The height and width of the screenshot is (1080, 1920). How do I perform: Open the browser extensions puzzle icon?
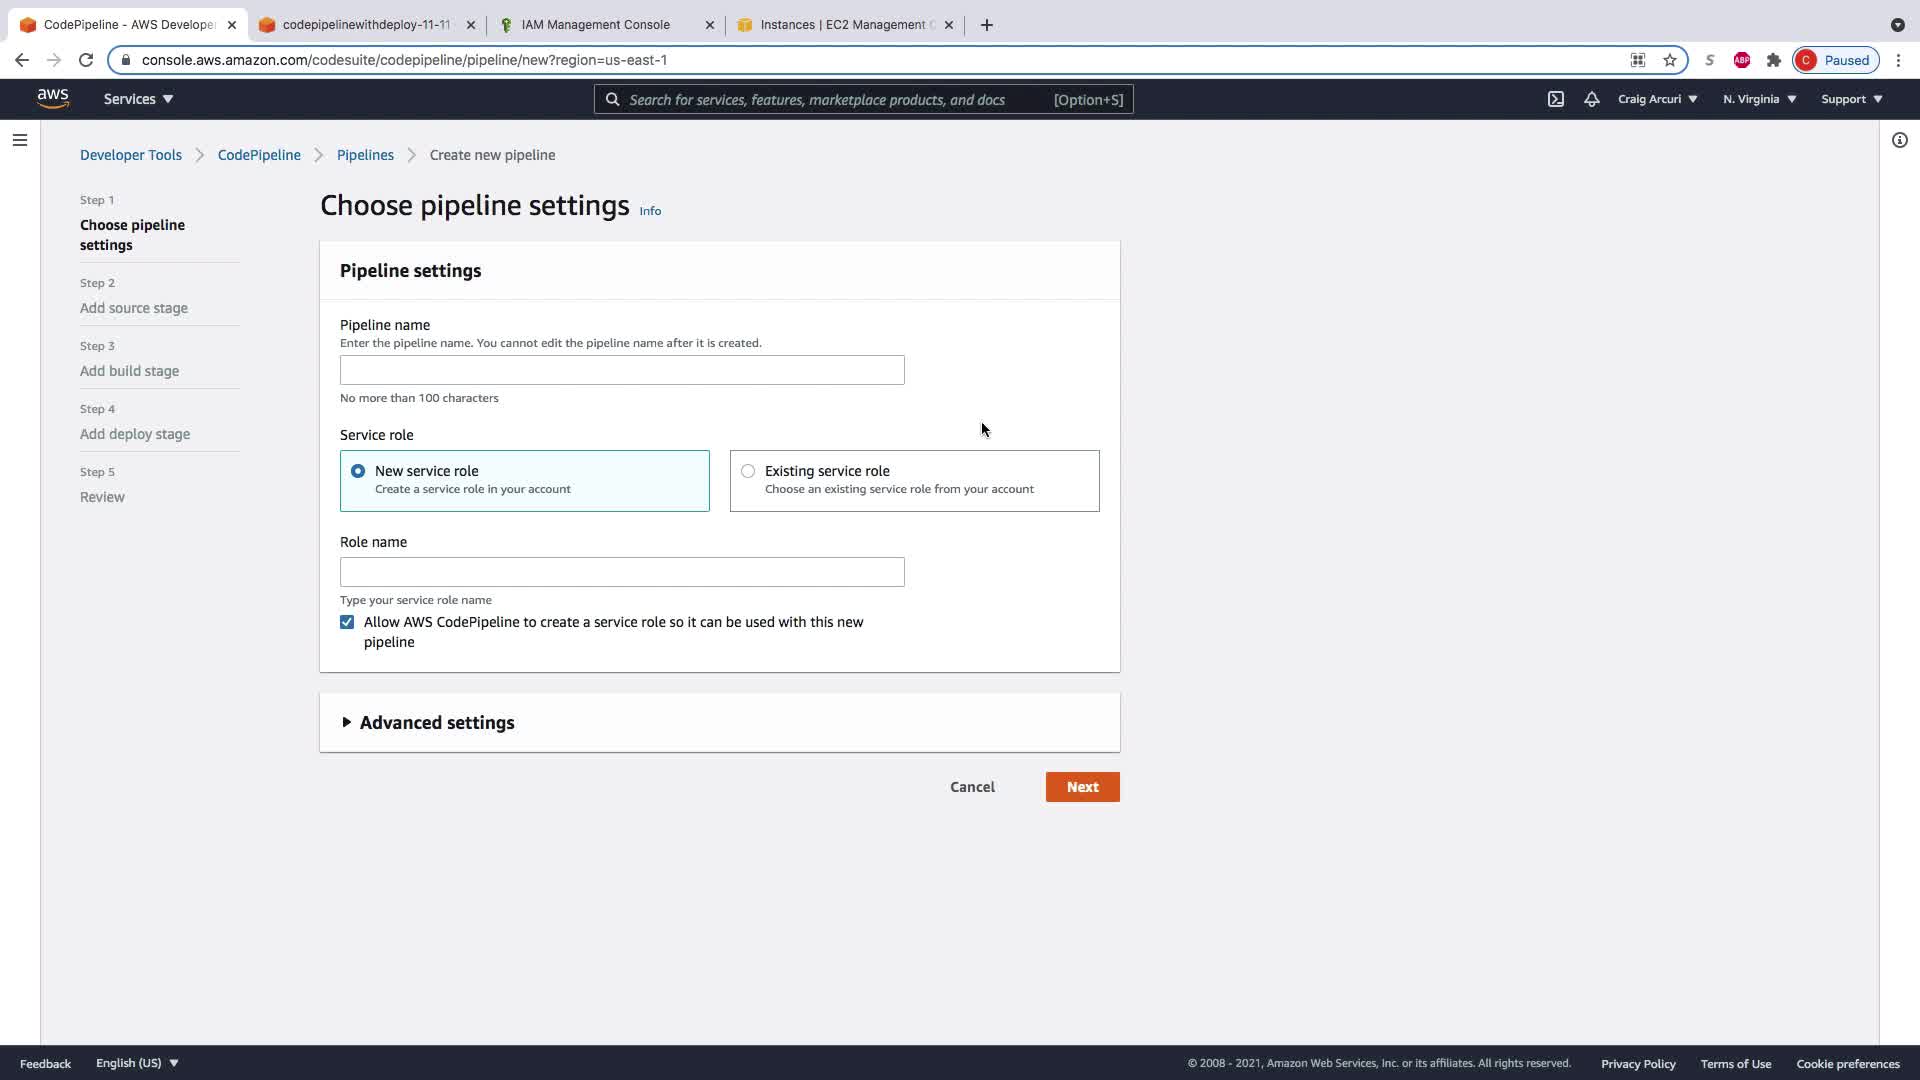tap(1773, 60)
